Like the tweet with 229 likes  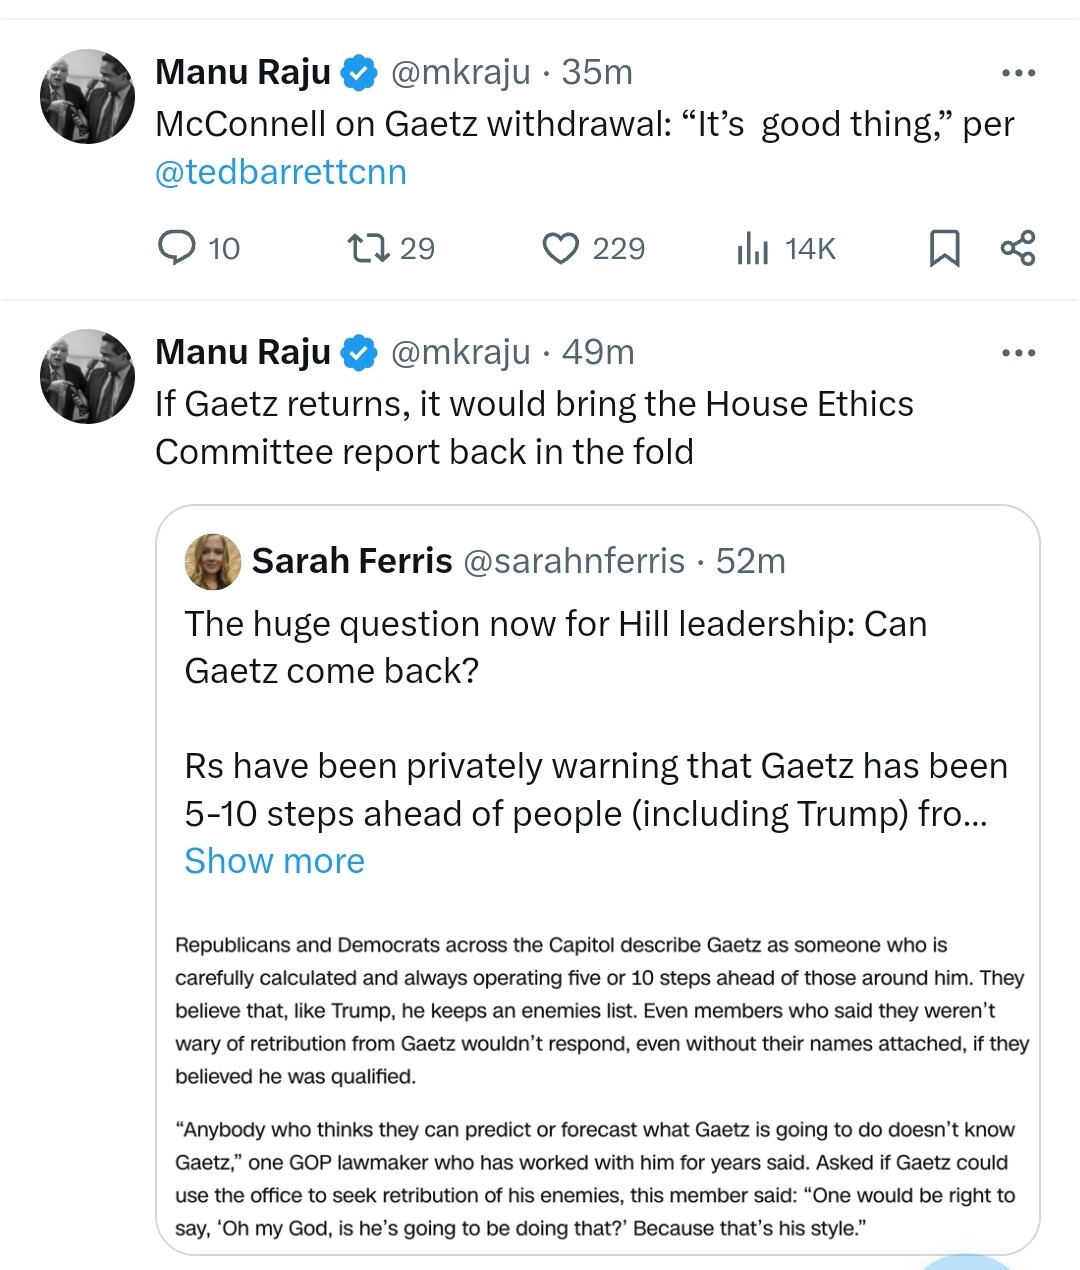pos(560,248)
